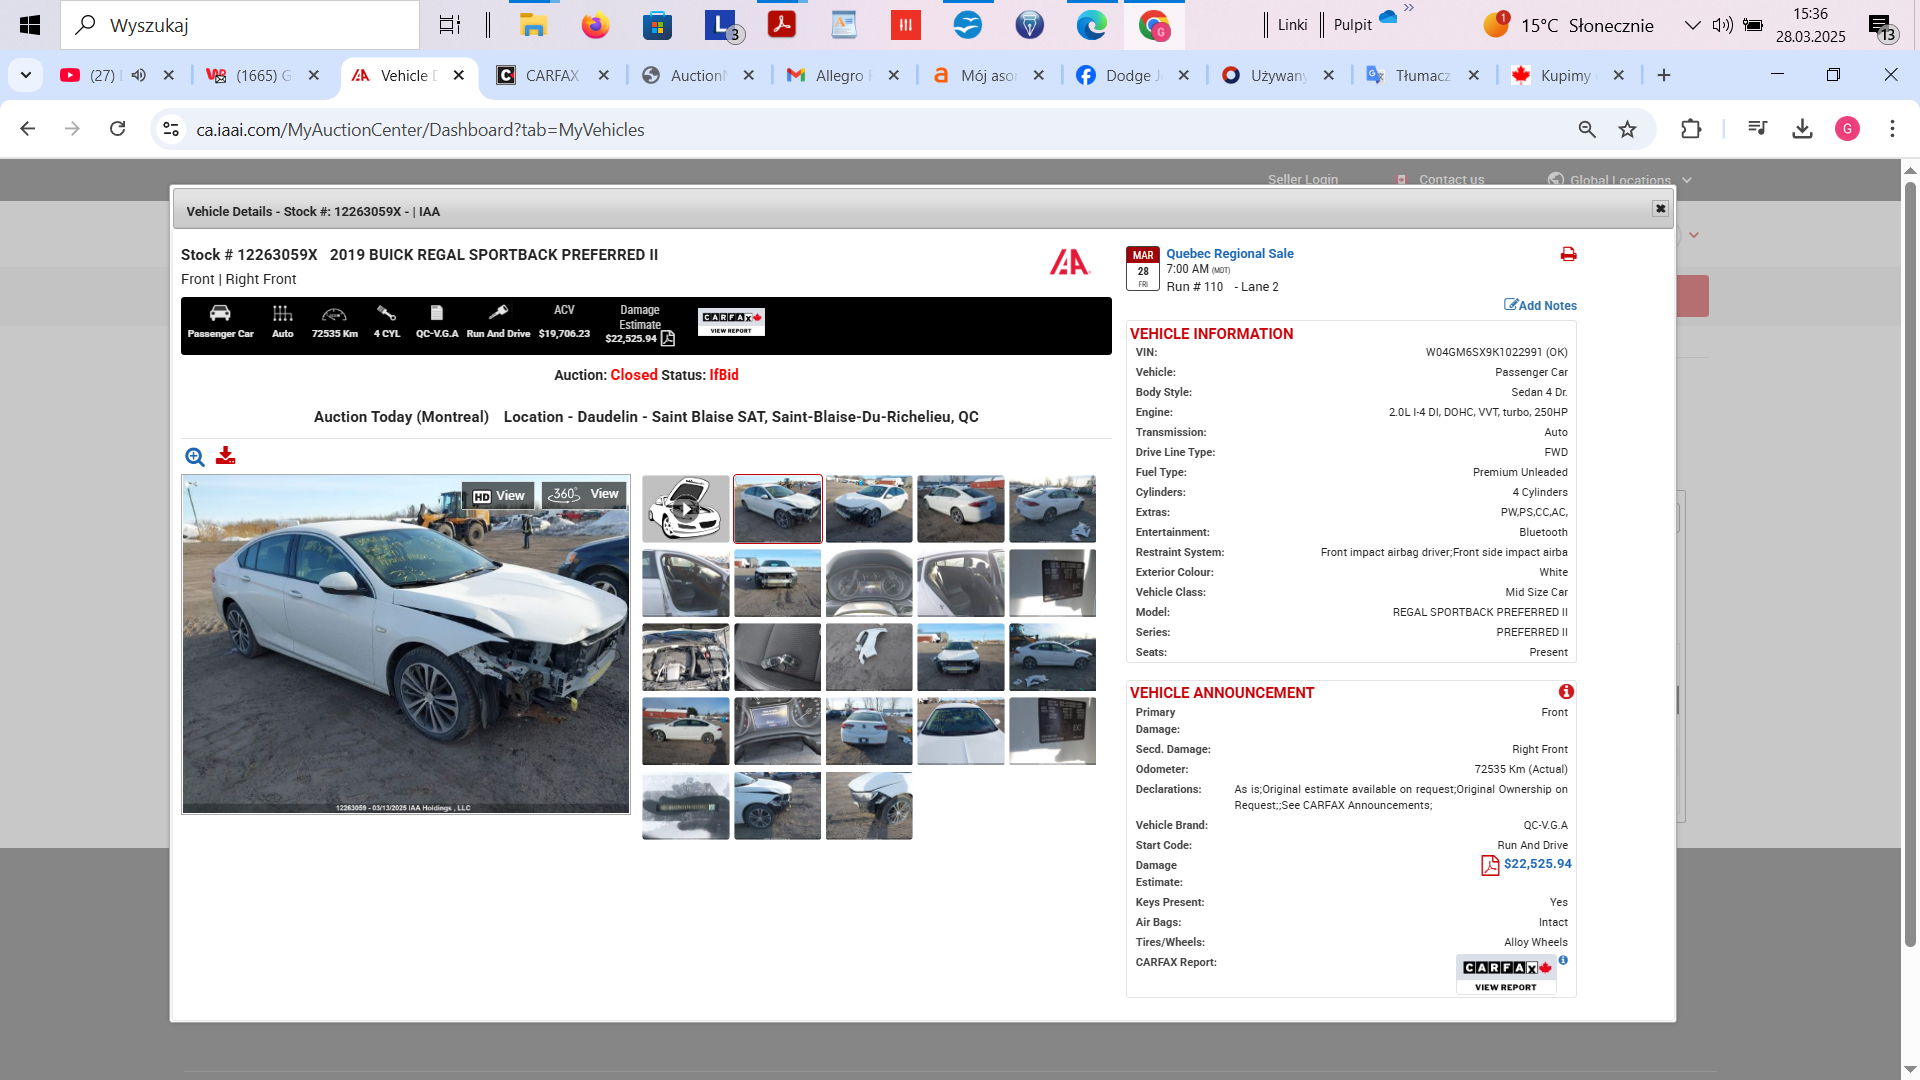Switch to the Allegro browser tab
This screenshot has height=1080, width=1920.
click(x=842, y=75)
